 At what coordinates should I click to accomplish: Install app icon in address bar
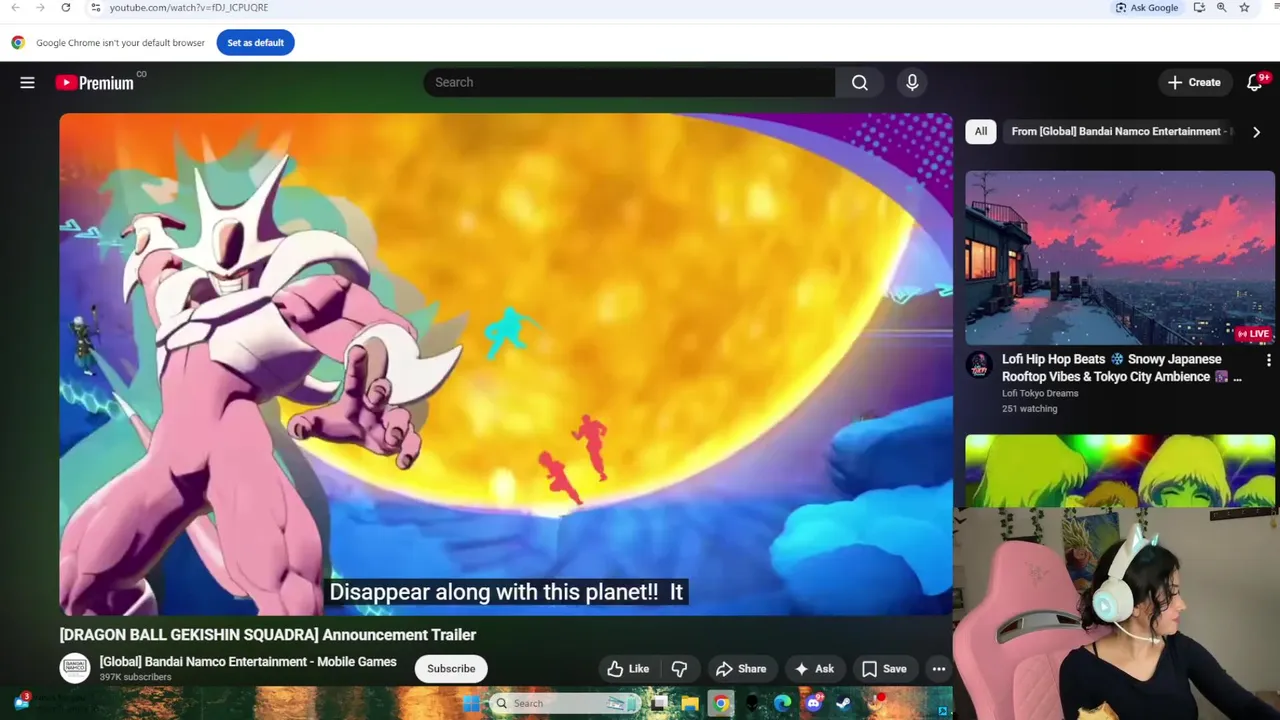1199,8
